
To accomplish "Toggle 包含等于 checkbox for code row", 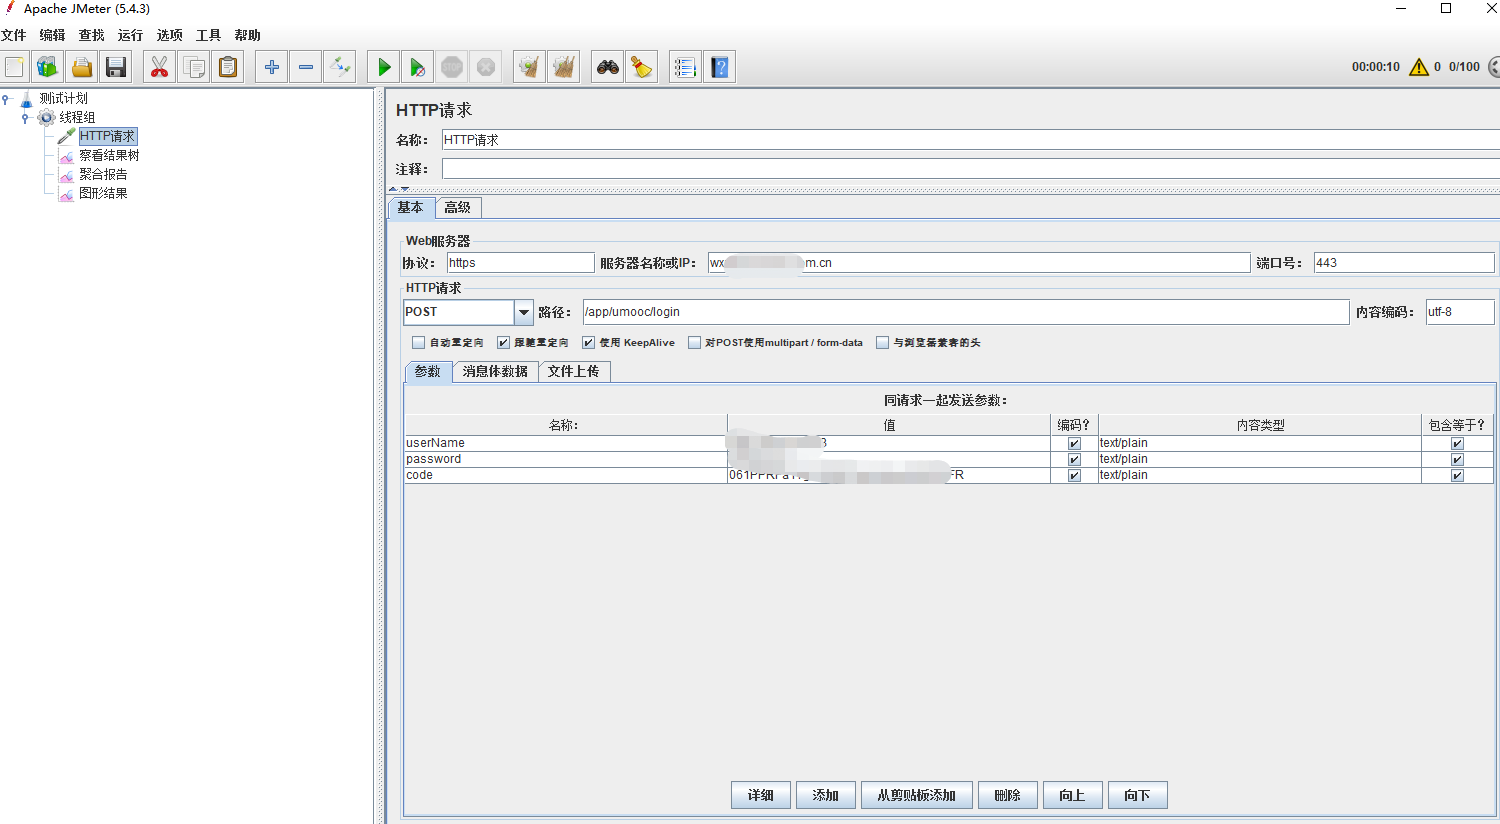I will [x=1457, y=475].
